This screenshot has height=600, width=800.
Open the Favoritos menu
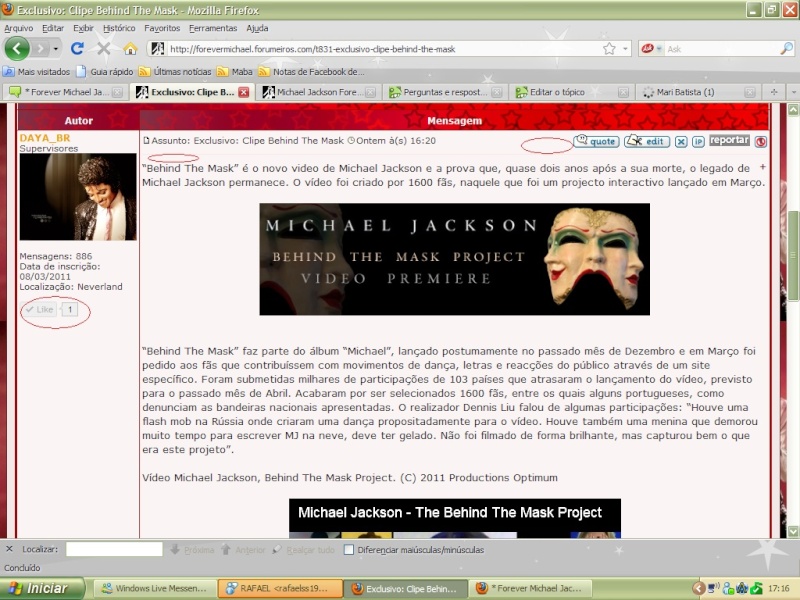[162, 28]
